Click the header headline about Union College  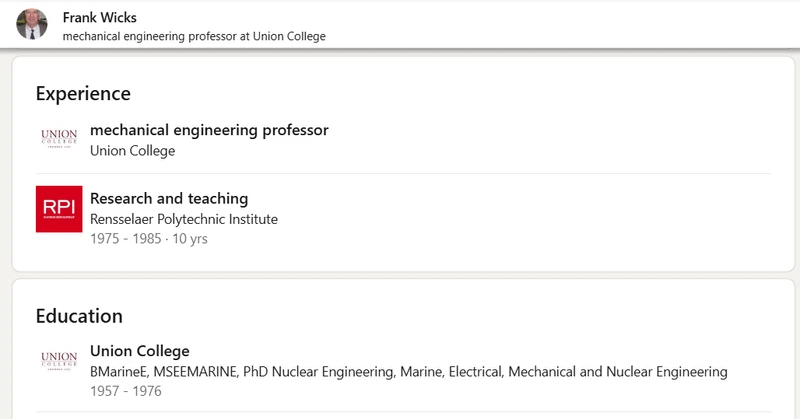pyautogui.click(x=194, y=36)
